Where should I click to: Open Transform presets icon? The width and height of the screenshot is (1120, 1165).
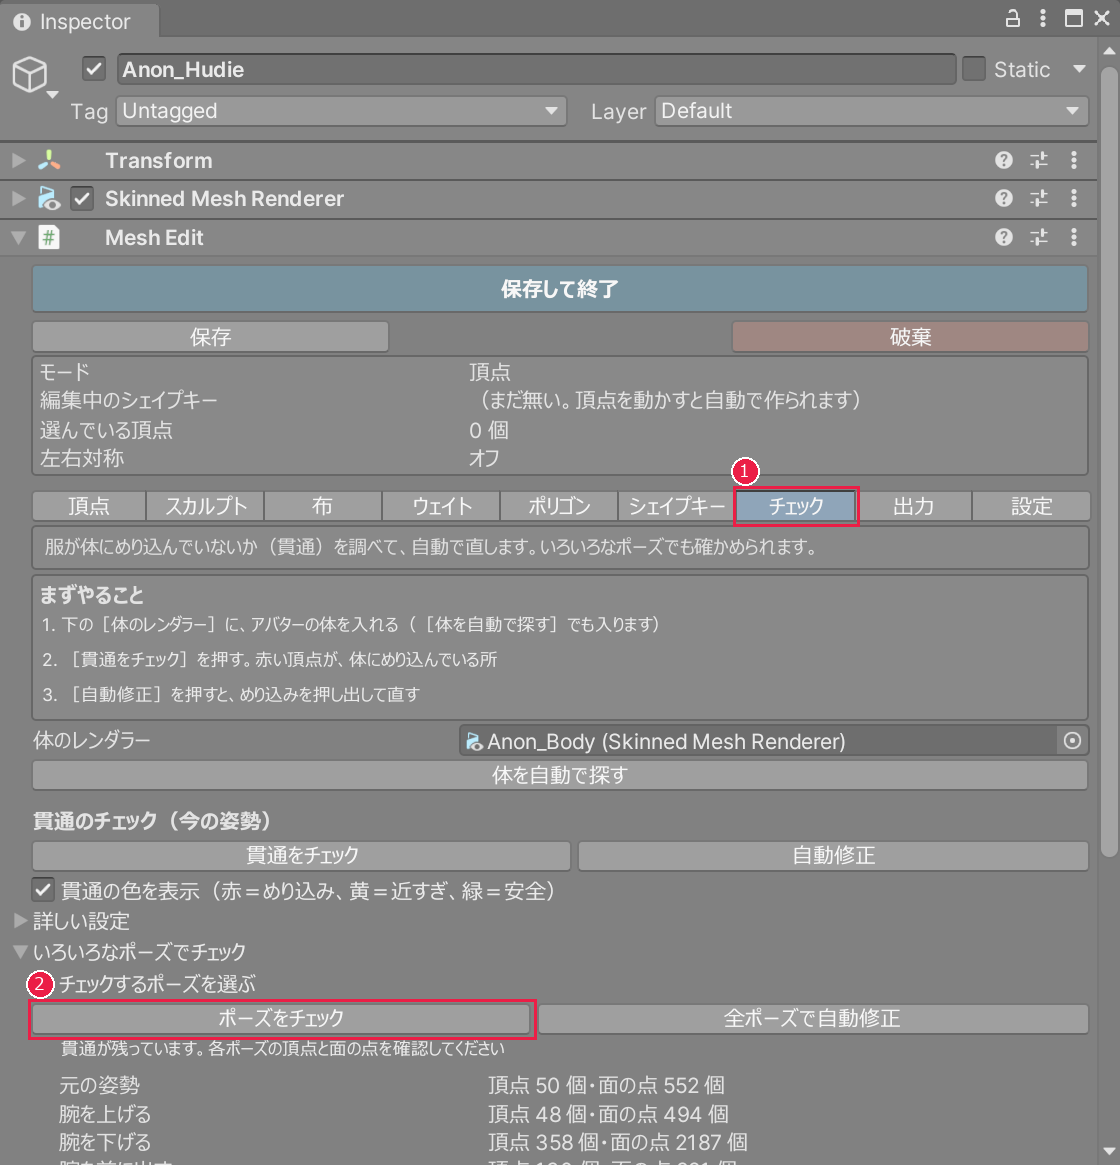click(x=1039, y=160)
